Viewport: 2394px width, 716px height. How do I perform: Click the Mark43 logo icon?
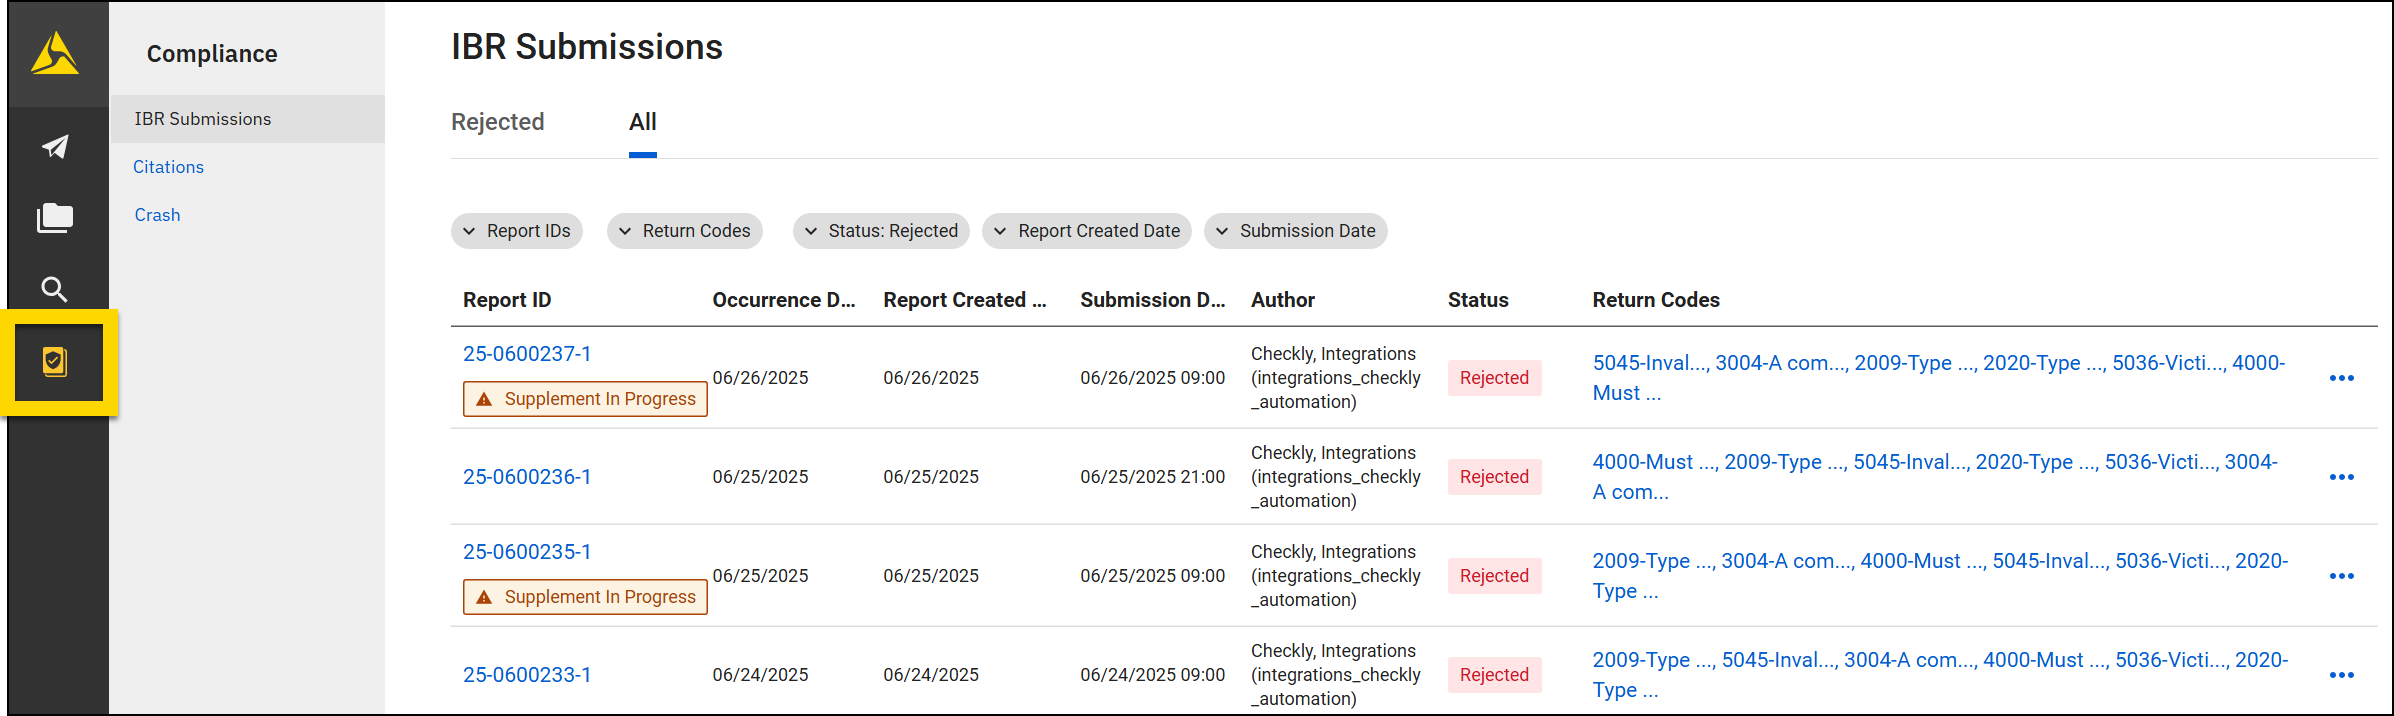(55, 54)
